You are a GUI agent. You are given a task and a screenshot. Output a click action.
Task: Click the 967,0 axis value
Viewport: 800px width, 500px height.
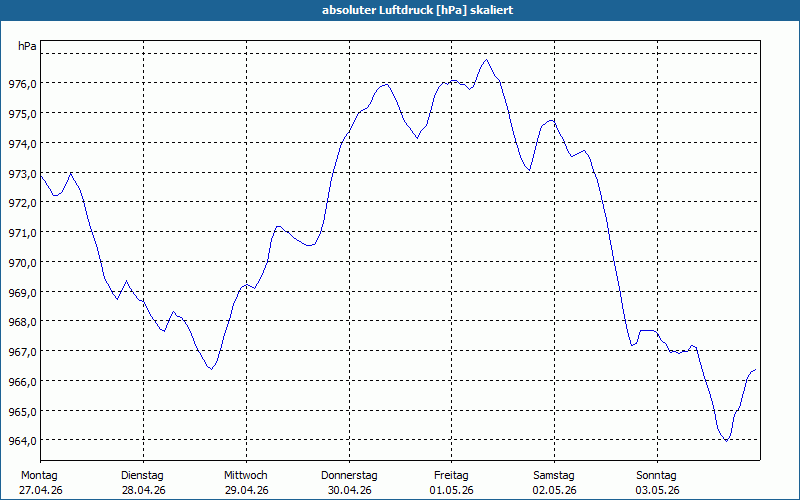(23, 352)
